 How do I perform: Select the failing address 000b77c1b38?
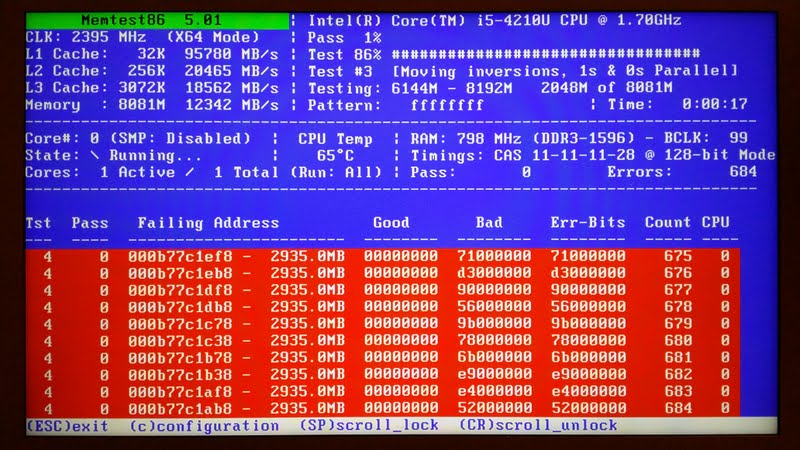point(180,374)
